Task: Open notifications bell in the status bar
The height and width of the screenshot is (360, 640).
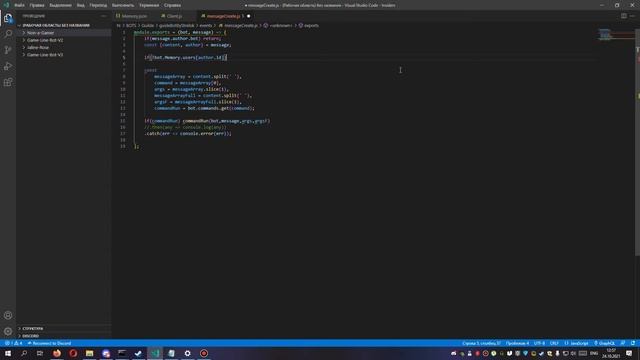Action: [x=633, y=343]
